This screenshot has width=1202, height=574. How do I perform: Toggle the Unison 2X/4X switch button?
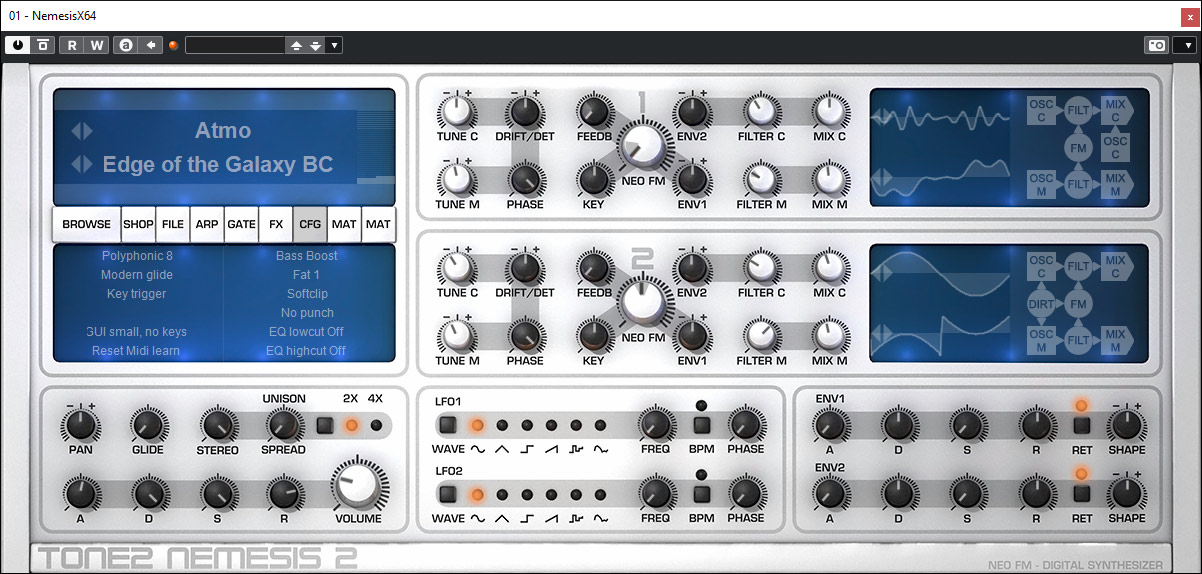click(324, 425)
